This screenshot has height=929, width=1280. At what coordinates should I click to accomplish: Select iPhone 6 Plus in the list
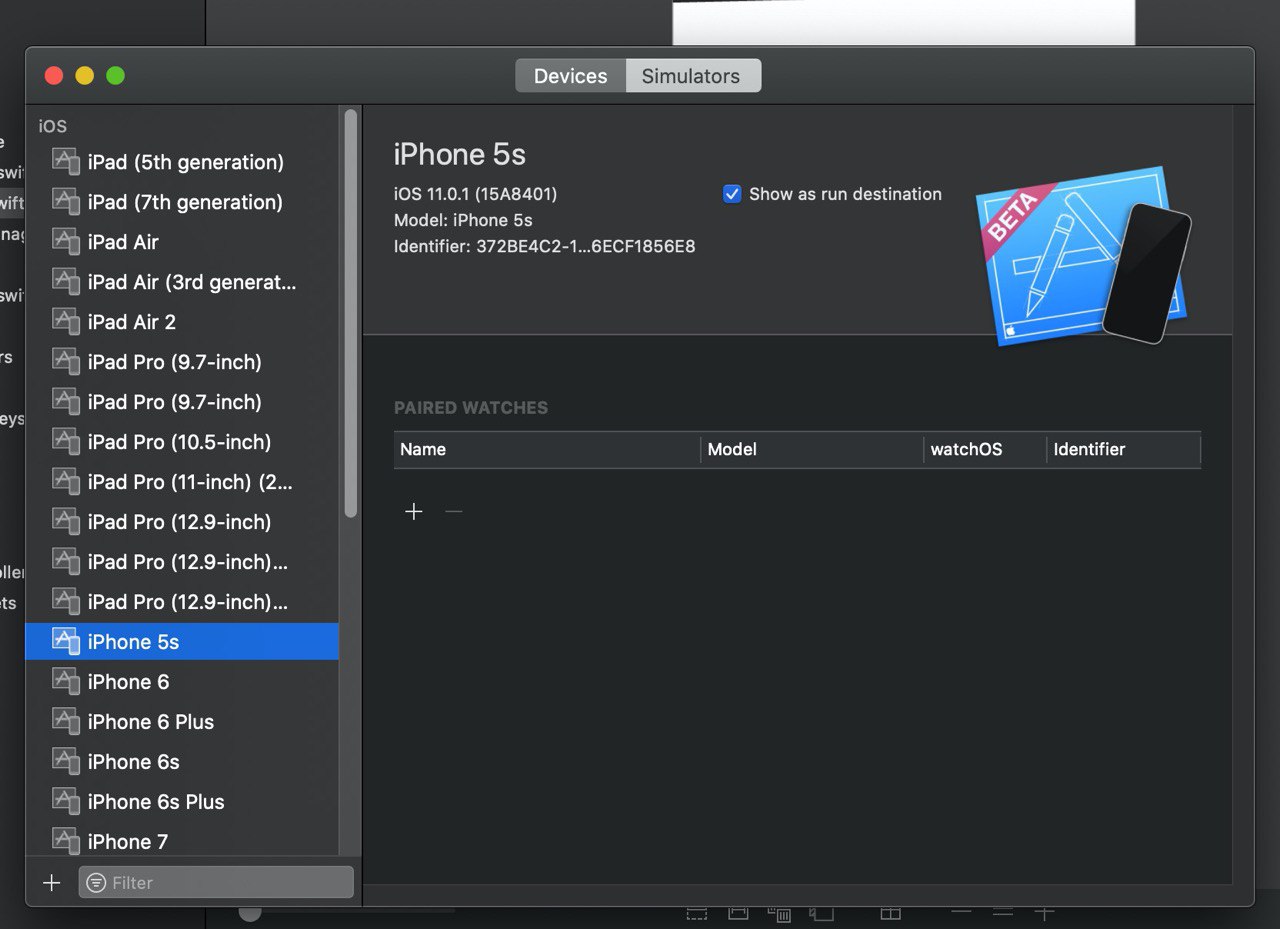(x=182, y=722)
